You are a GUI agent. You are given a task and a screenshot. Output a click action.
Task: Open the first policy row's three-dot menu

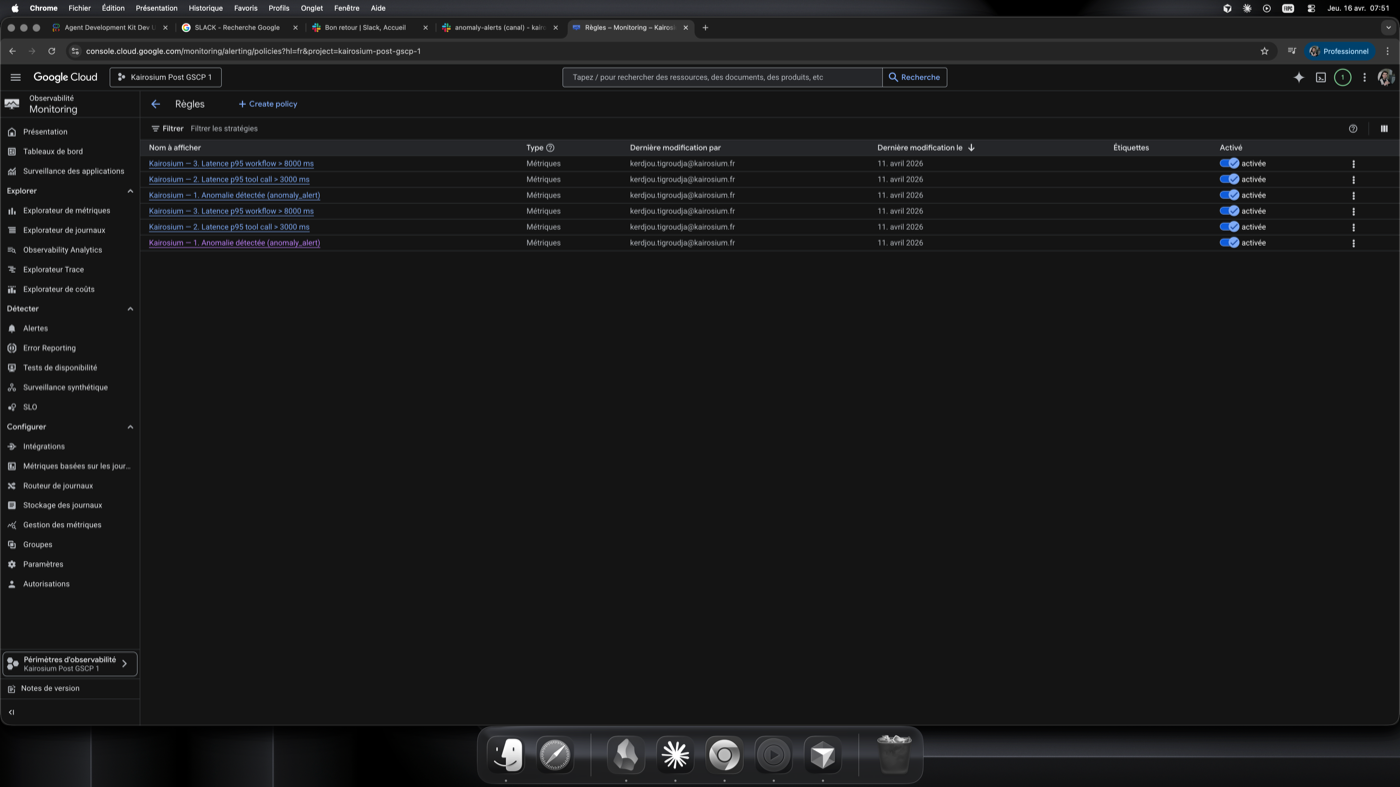pyautogui.click(x=1354, y=164)
